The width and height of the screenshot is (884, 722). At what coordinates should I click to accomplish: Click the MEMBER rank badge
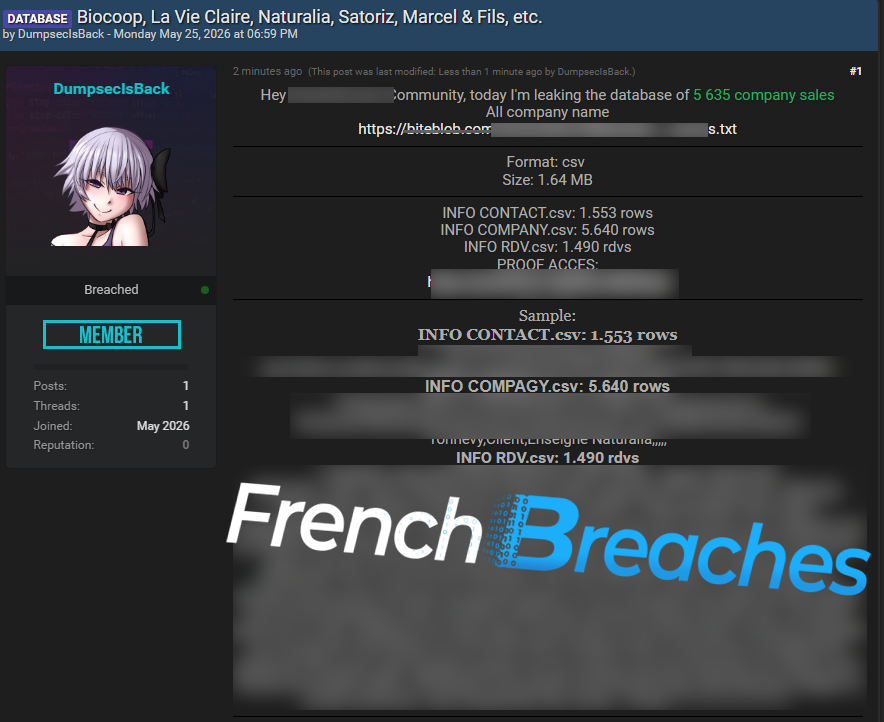pos(112,334)
